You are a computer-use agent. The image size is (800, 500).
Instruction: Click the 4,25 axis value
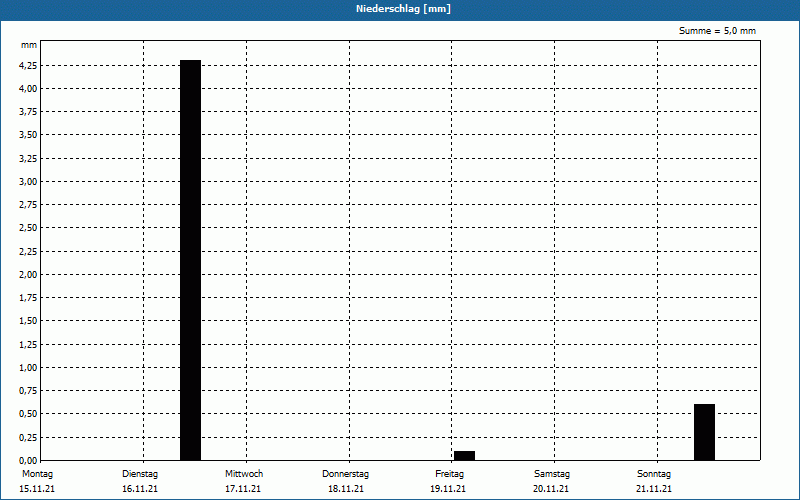point(28,65)
